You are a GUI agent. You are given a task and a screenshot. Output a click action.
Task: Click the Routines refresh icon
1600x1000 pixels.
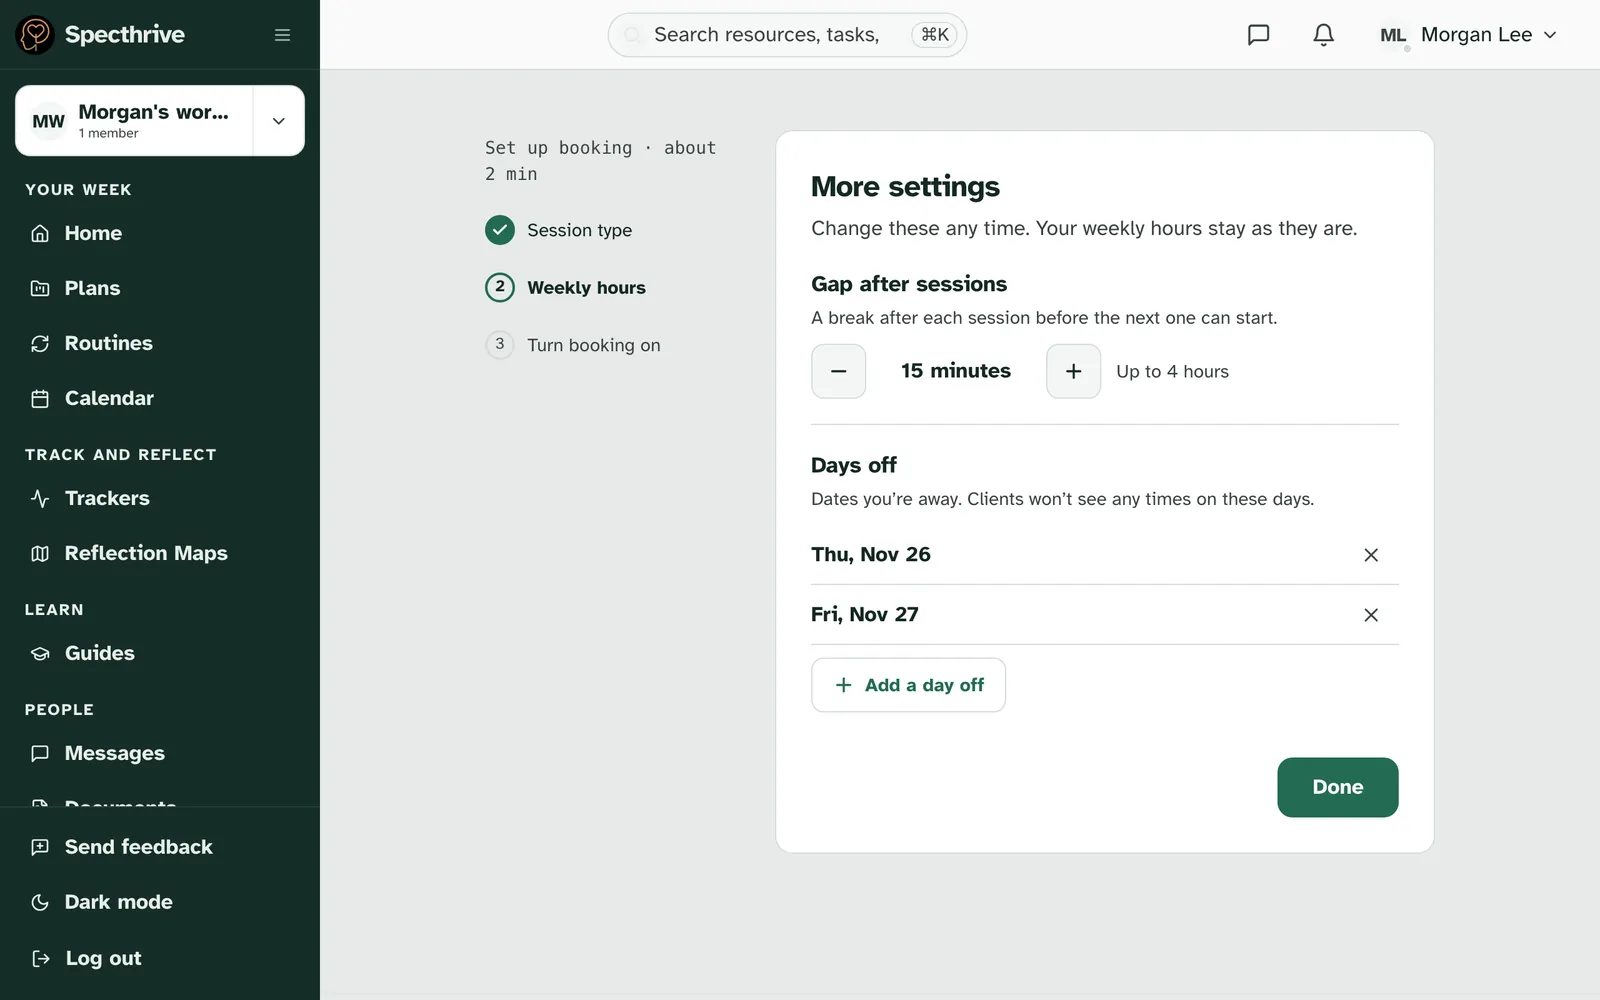[40, 343]
